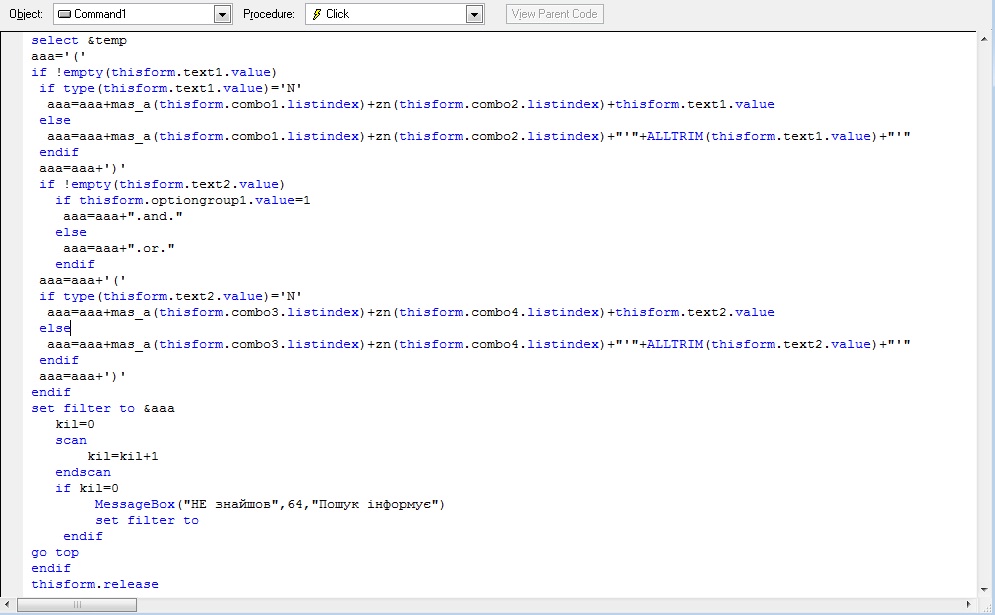
Task: Click the line aaa='('
Action: (x=59, y=56)
